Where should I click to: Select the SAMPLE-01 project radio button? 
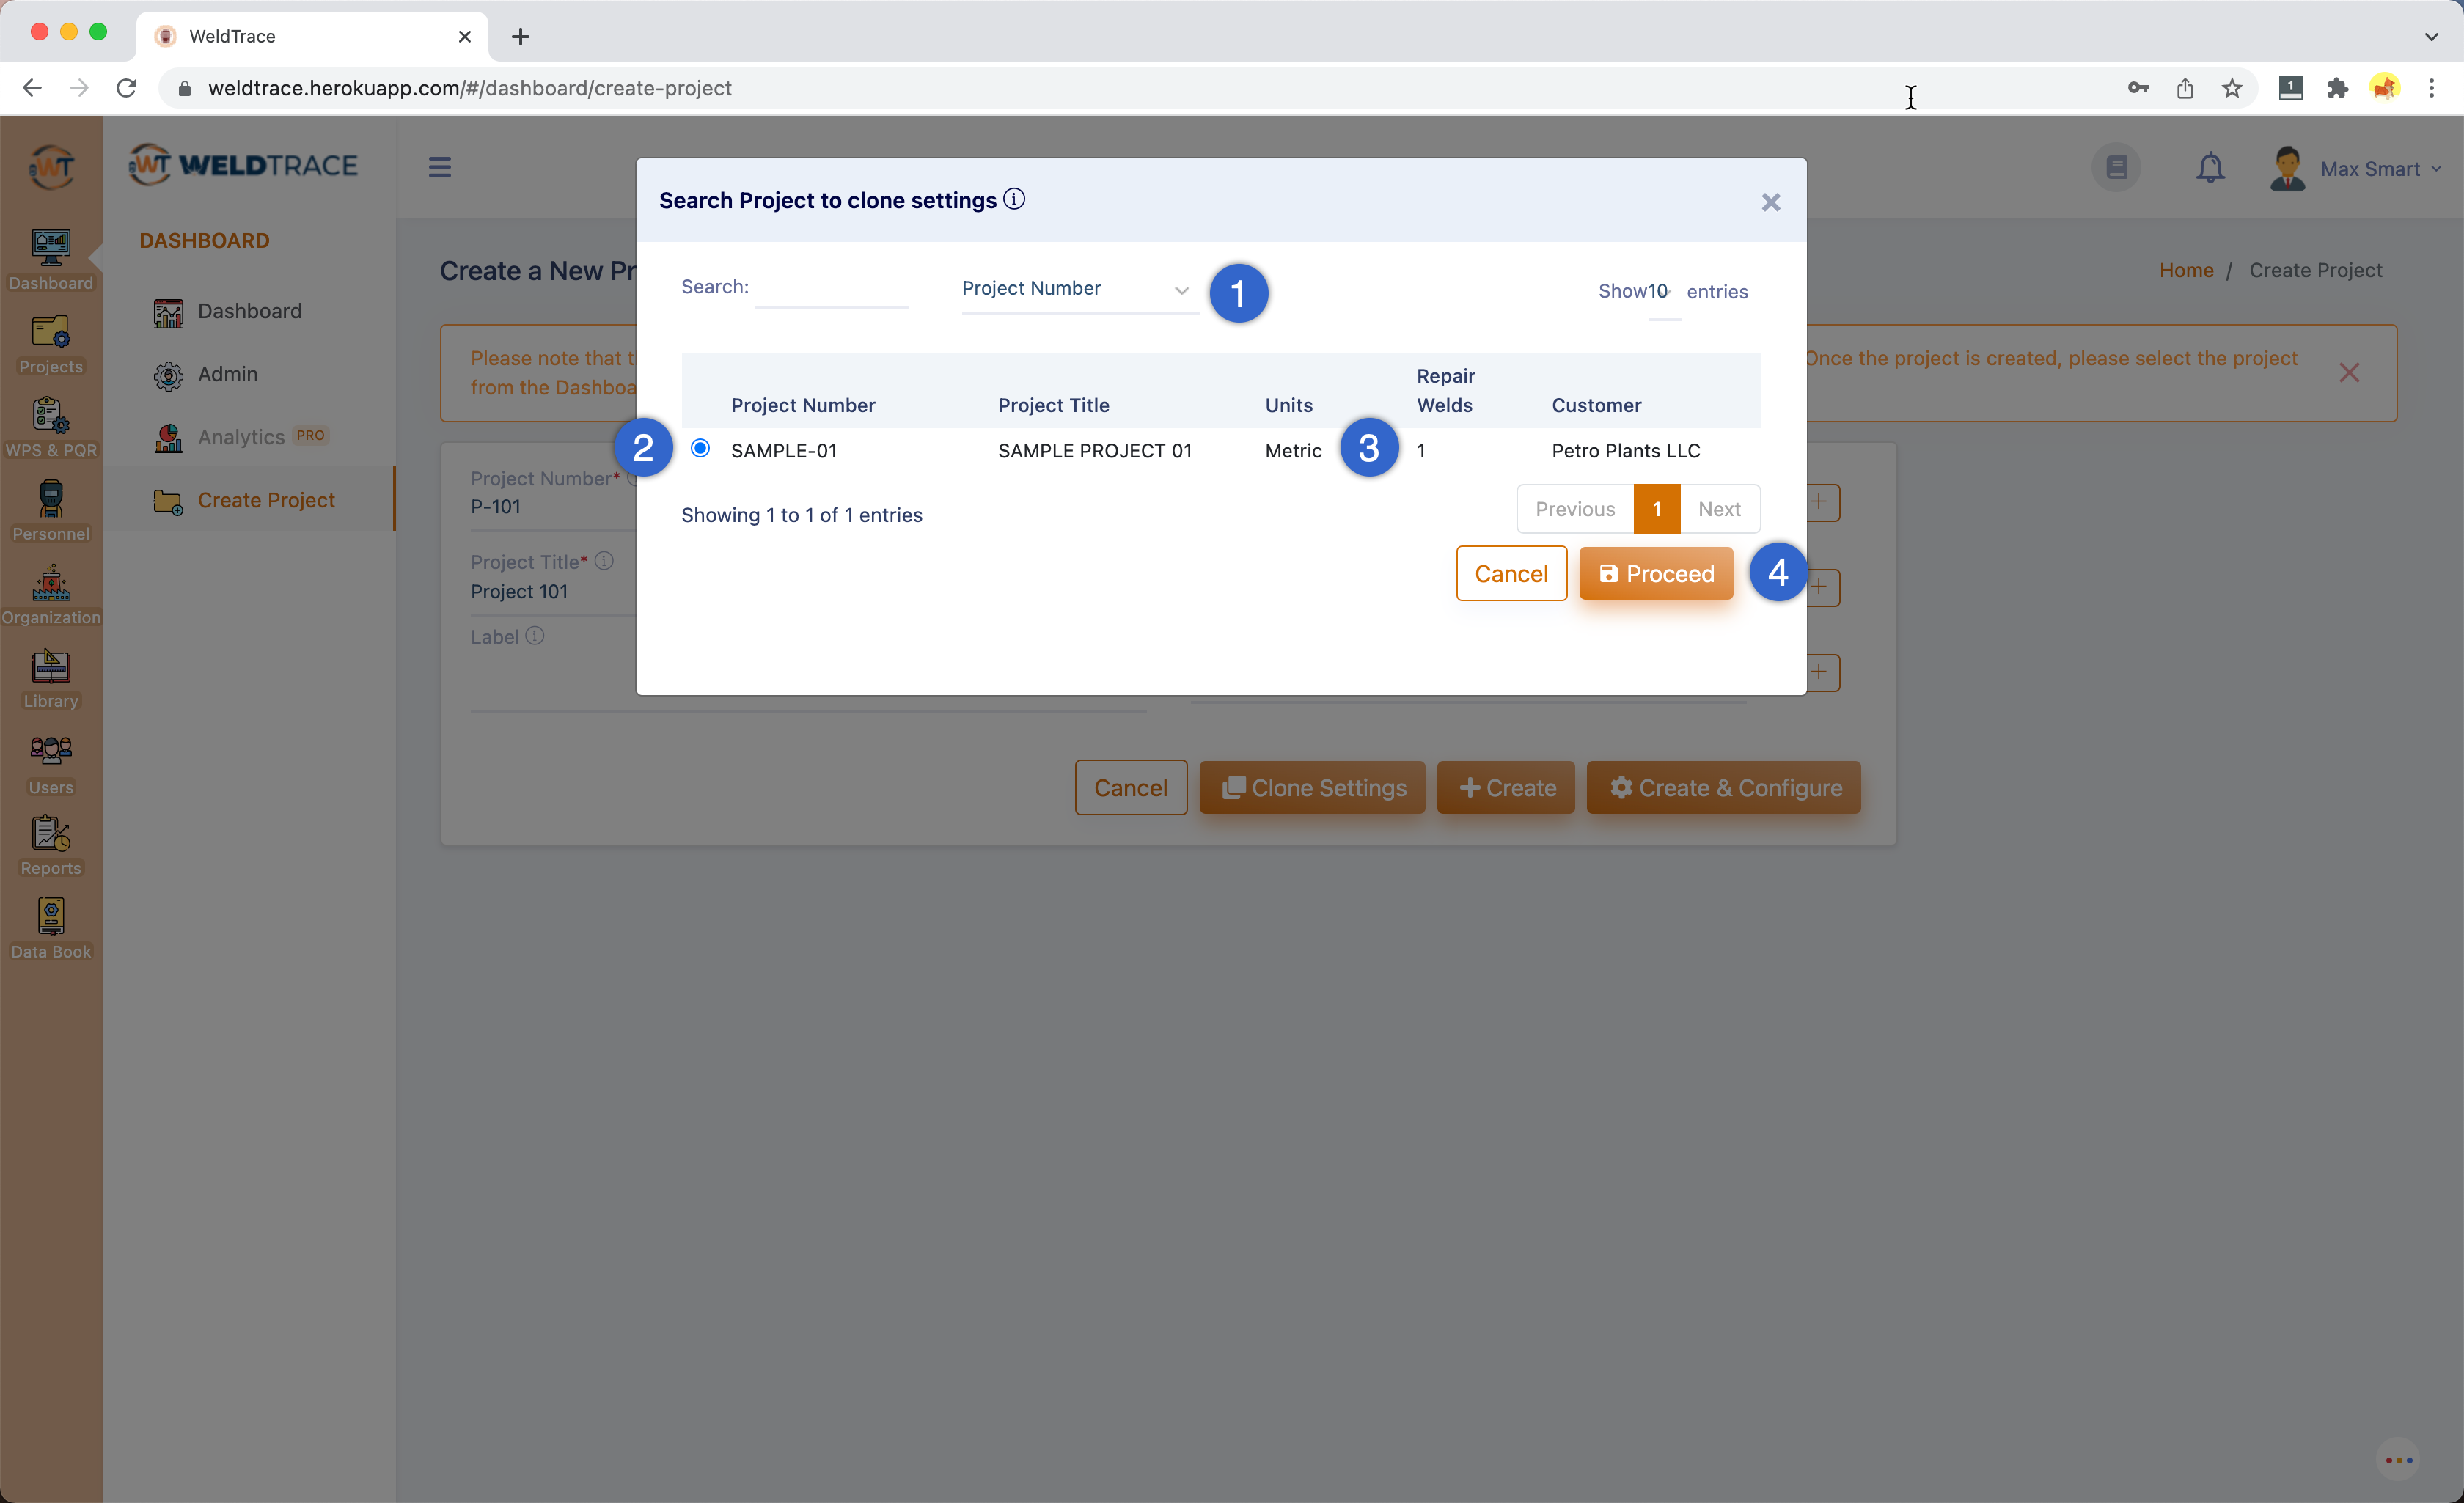click(700, 448)
